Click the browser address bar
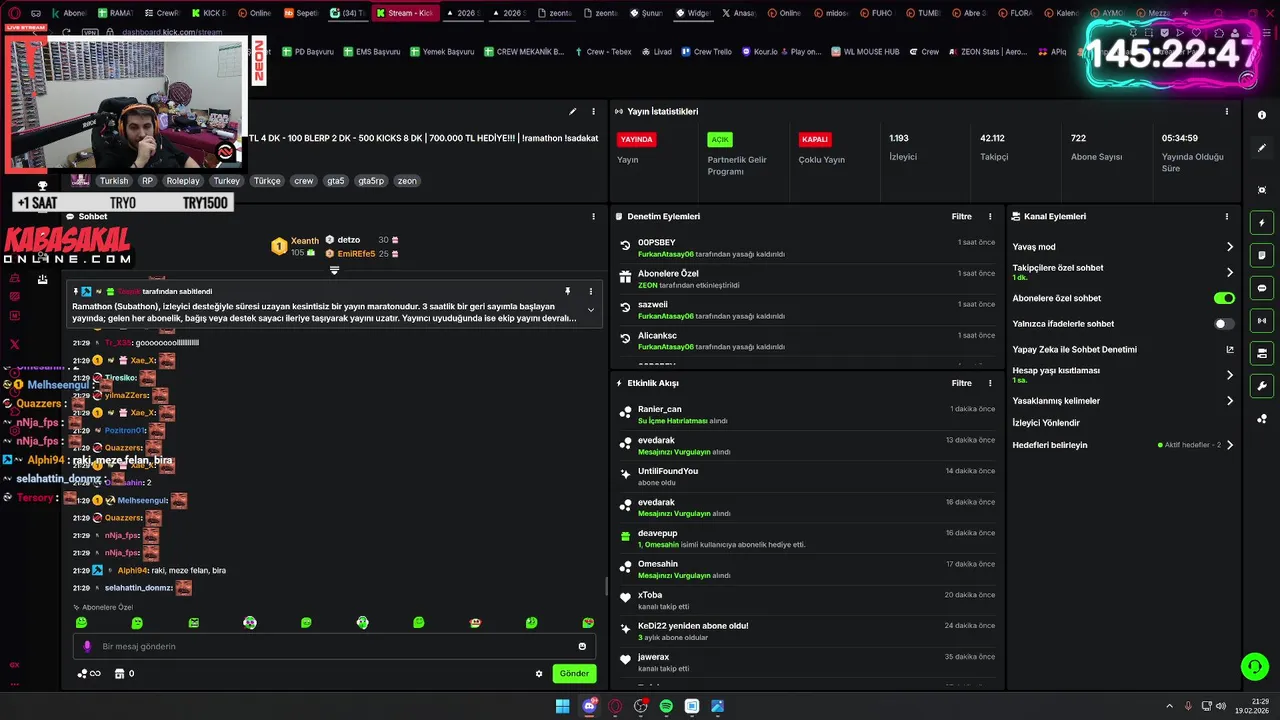1280x720 pixels. (172, 32)
